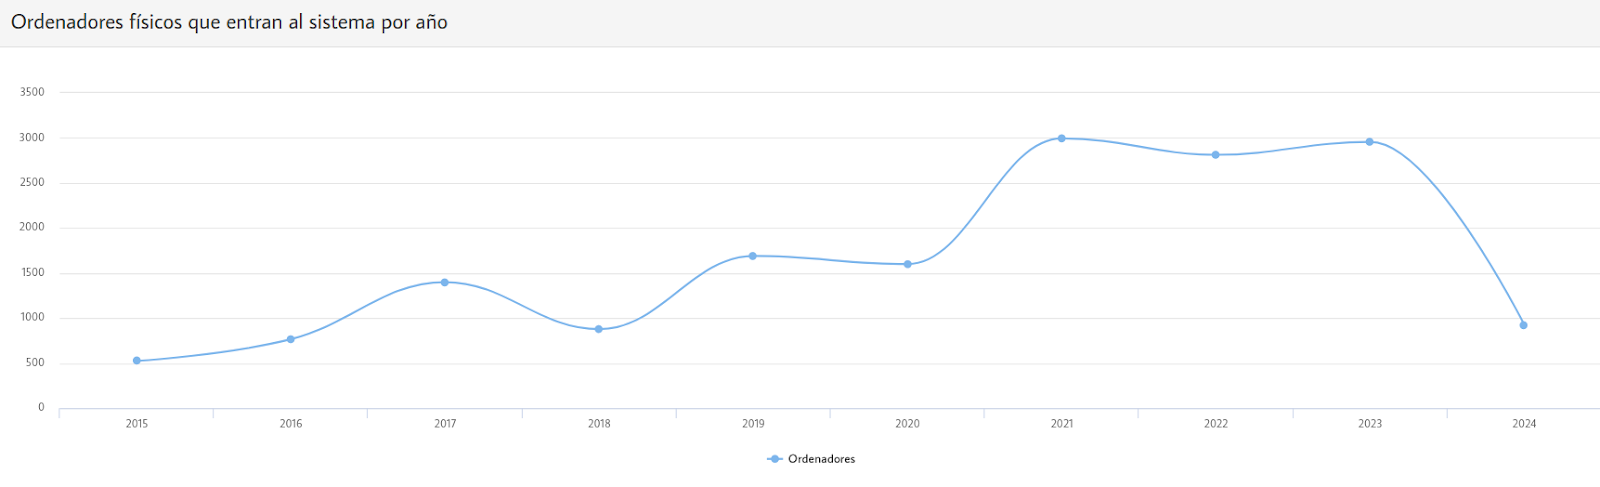
Task: Click the 2015 x-axis label
Action: 137,424
